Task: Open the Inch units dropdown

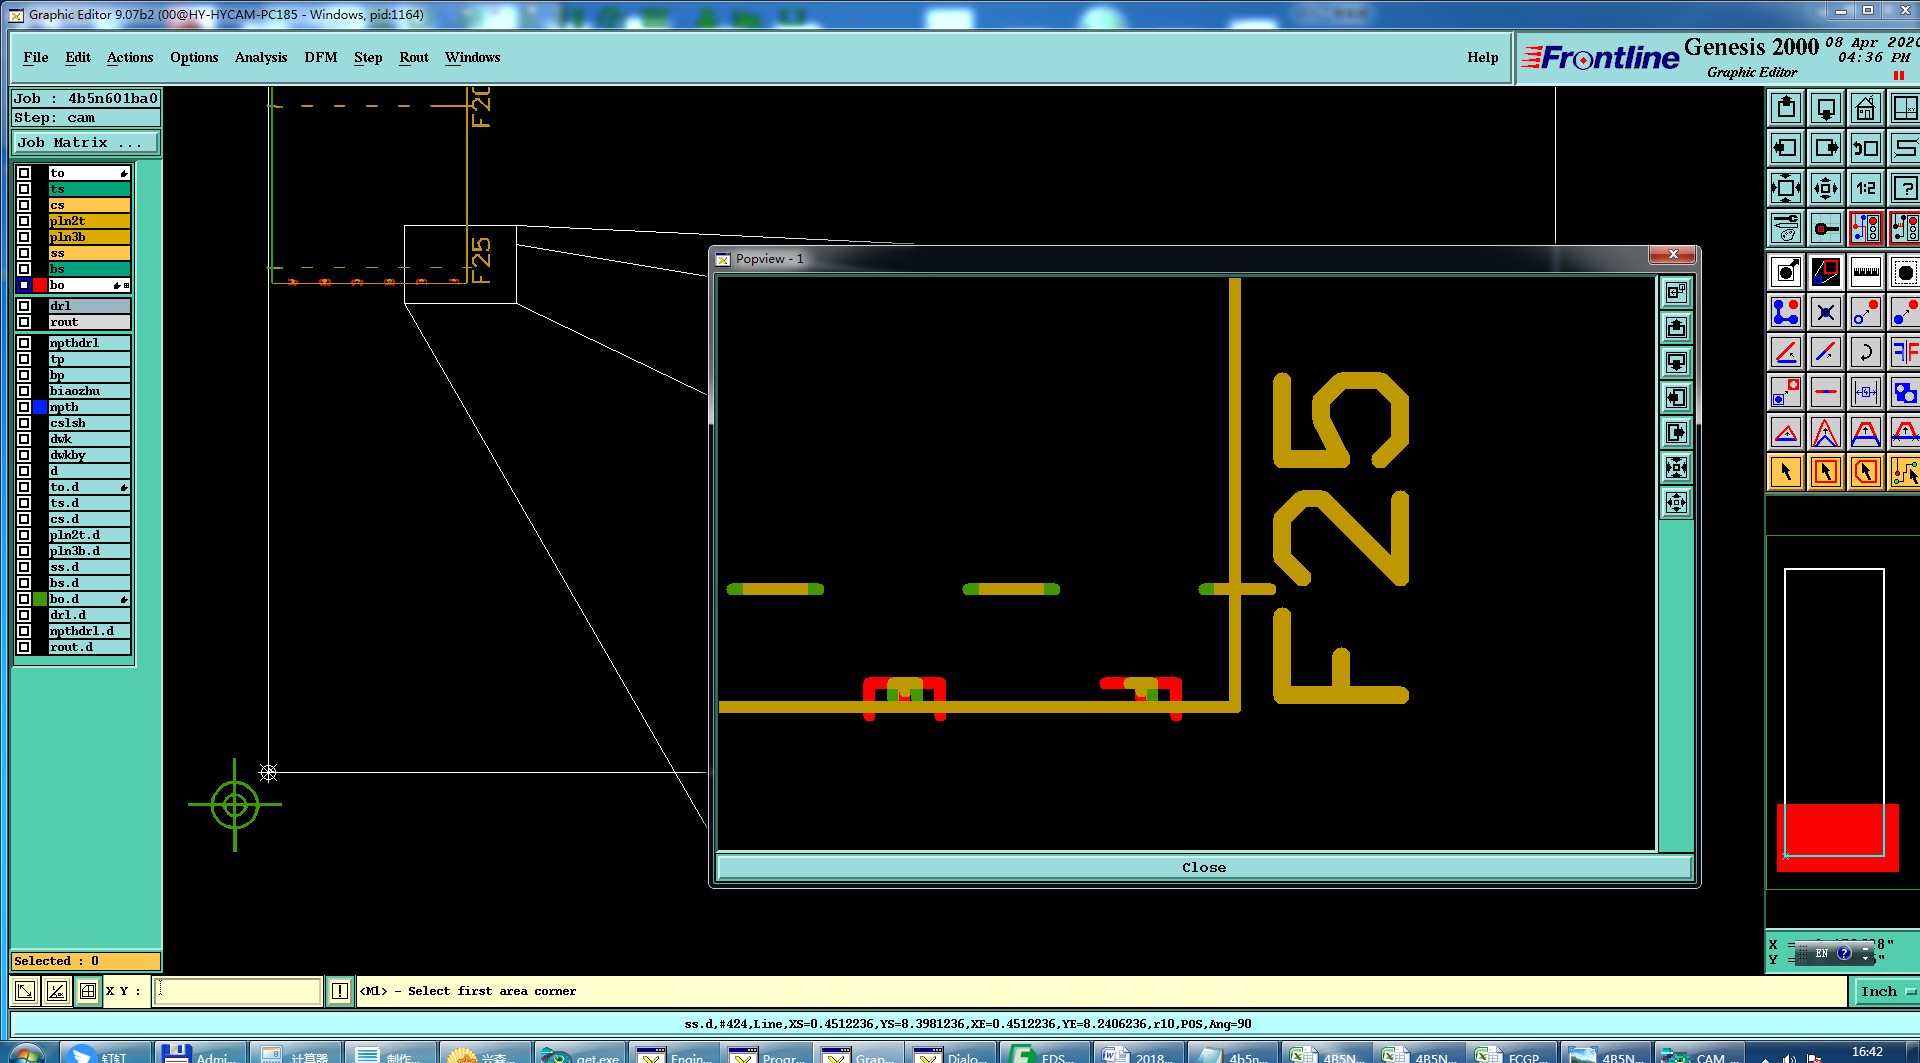Action: pos(1886,991)
